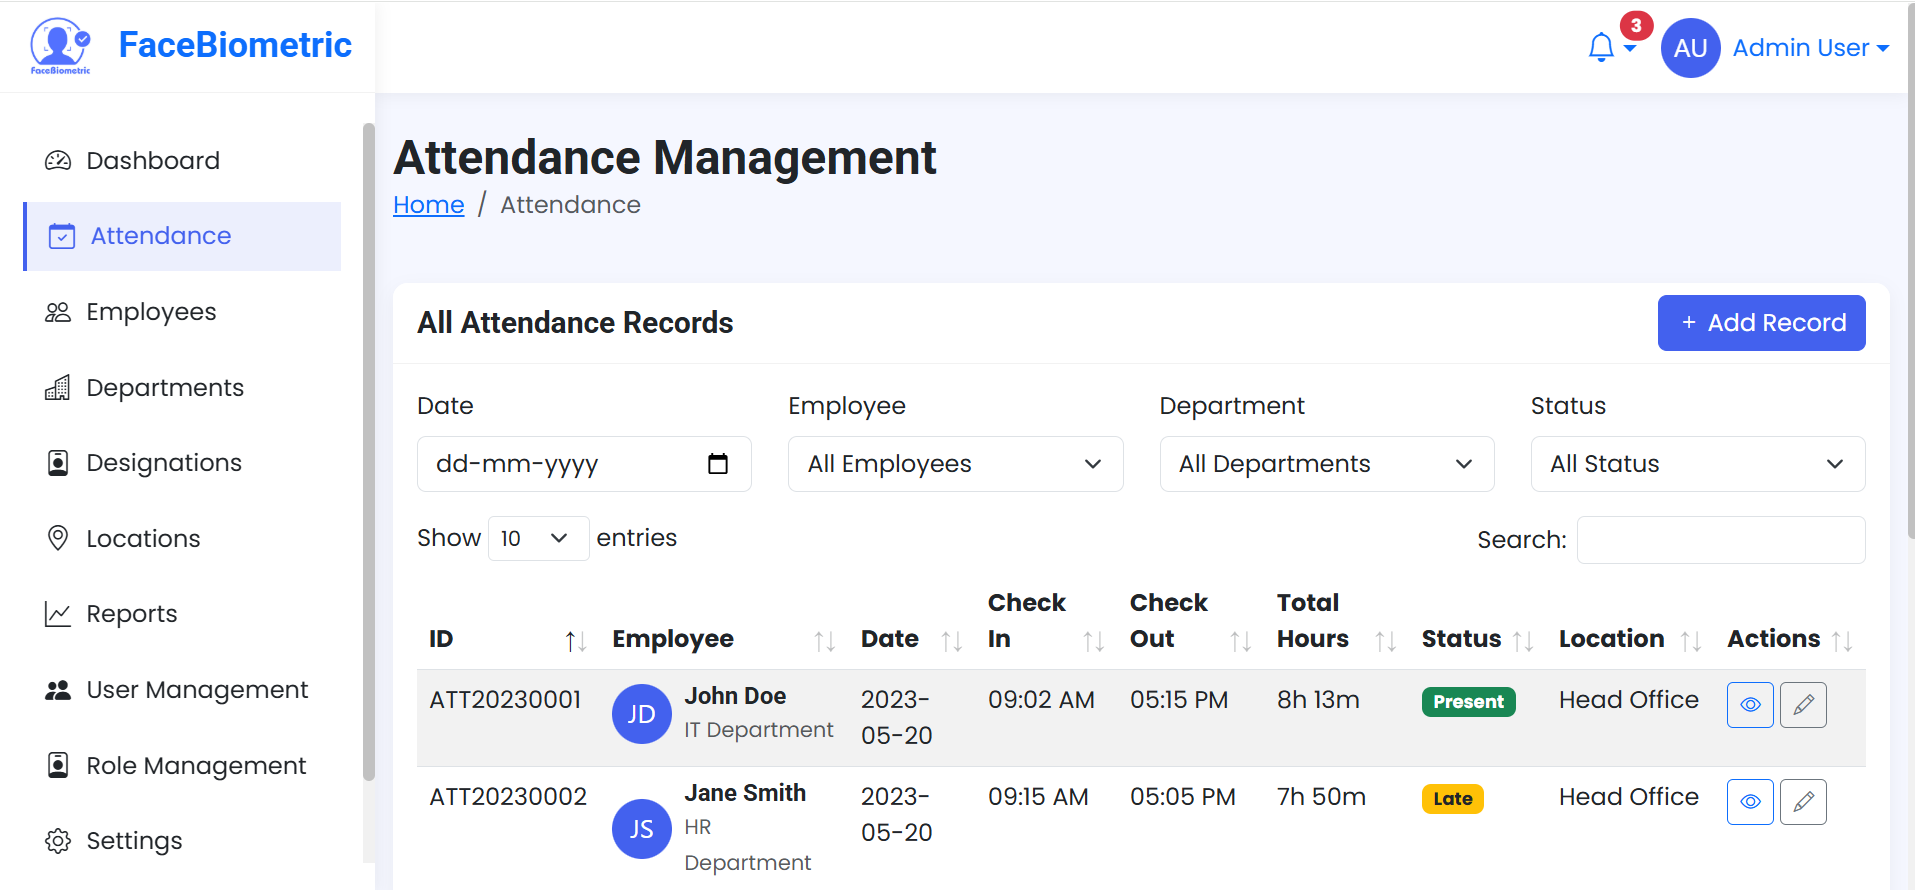Click John Doe's JD avatar

pos(641,714)
